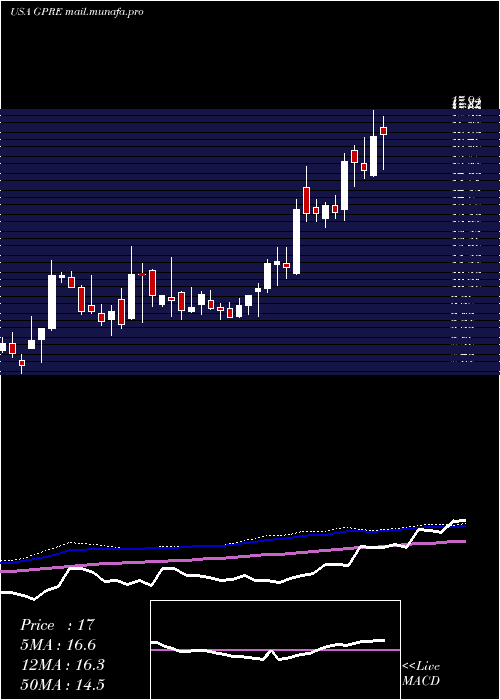Click inside the MACD inset chart

(275, 650)
